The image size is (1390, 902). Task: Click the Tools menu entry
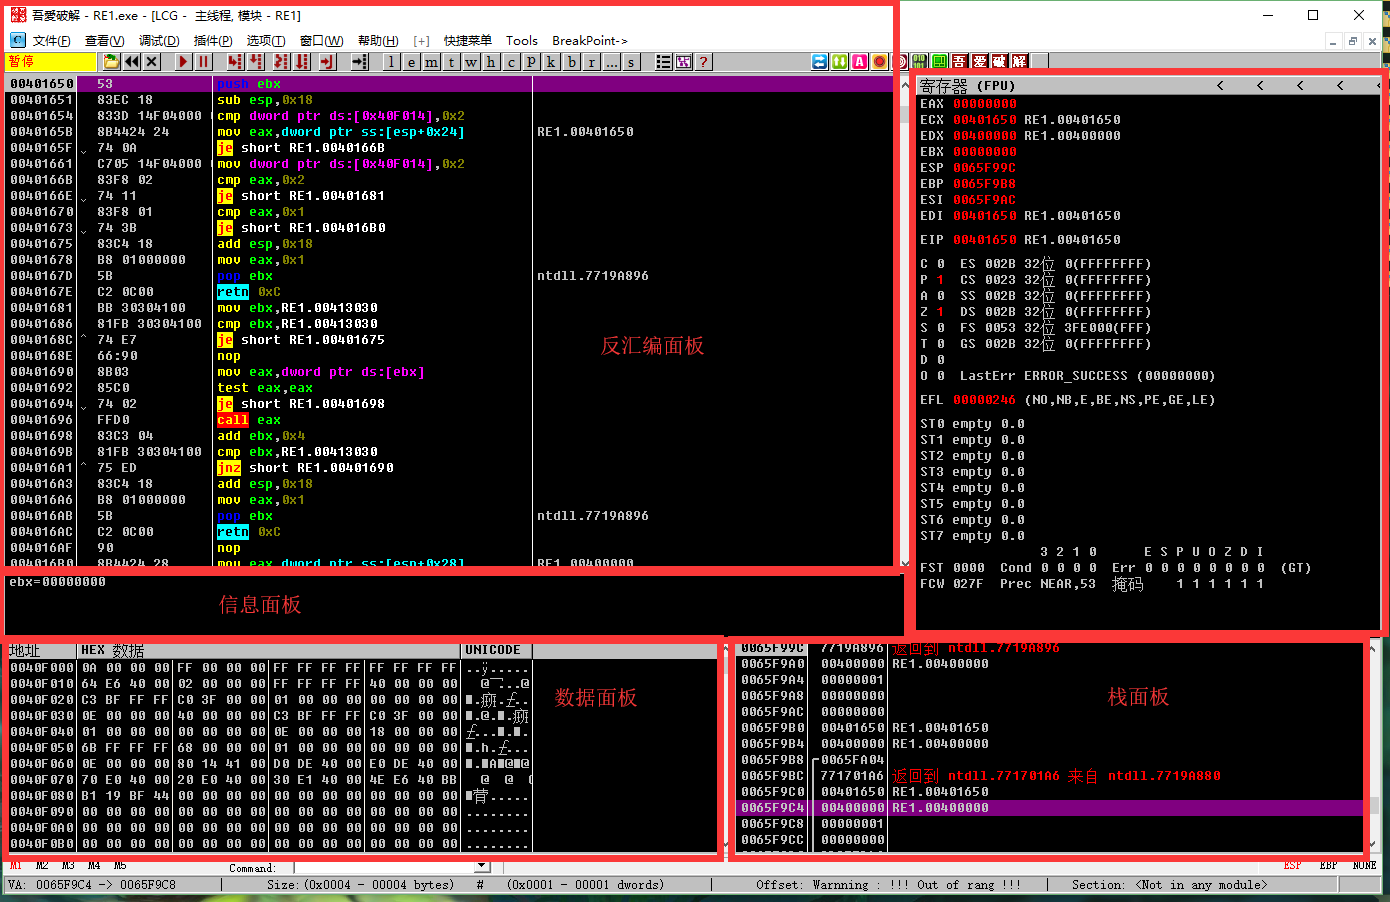pyautogui.click(x=521, y=41)
